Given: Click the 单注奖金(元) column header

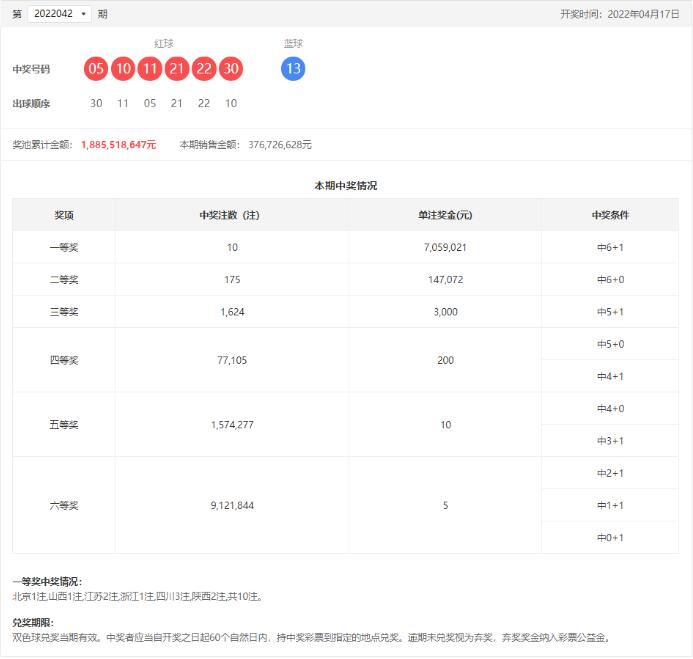Looking at the screenshot, I should pyautogui.click(x=445, y=215).
